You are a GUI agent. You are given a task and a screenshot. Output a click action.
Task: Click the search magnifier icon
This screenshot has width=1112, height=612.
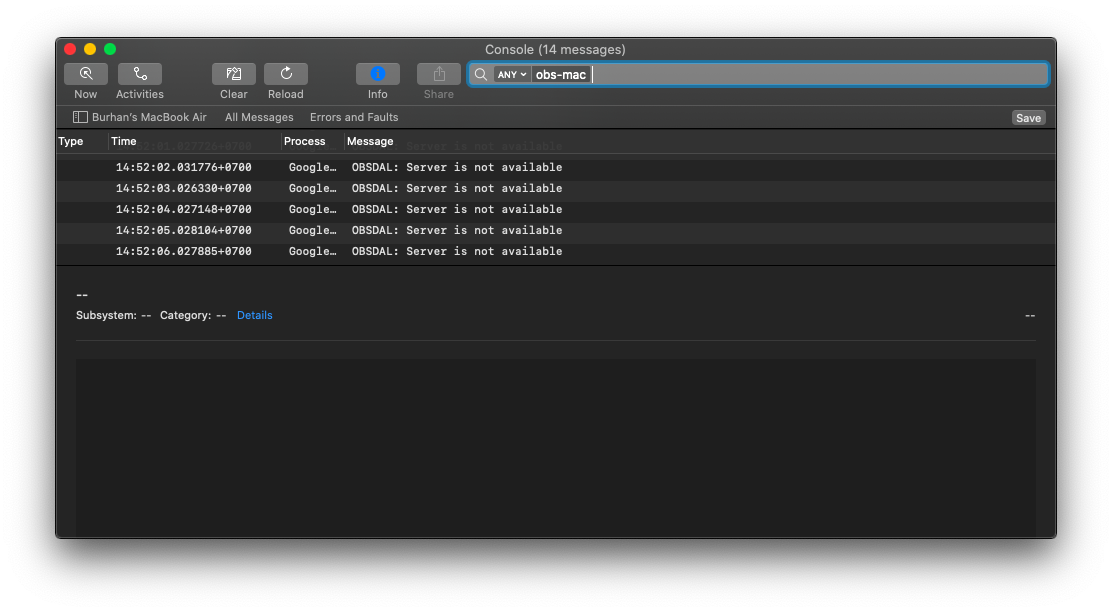[x=480, y=73]
